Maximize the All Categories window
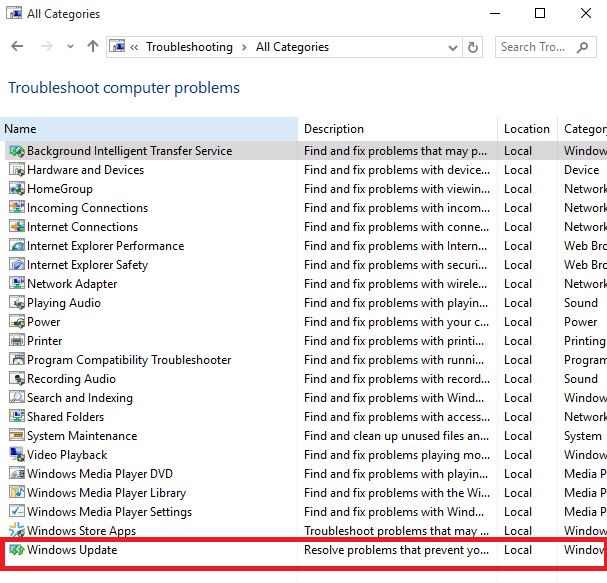 coord(540,14)
